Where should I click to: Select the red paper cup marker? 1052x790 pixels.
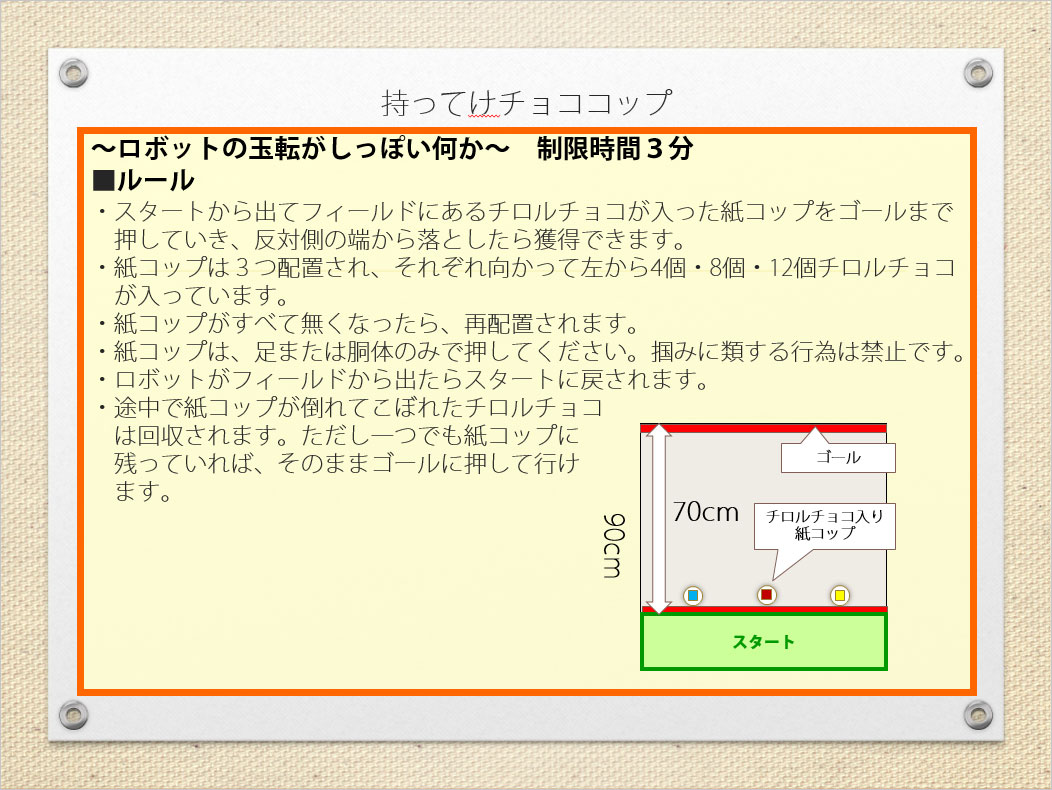(766, 595)
